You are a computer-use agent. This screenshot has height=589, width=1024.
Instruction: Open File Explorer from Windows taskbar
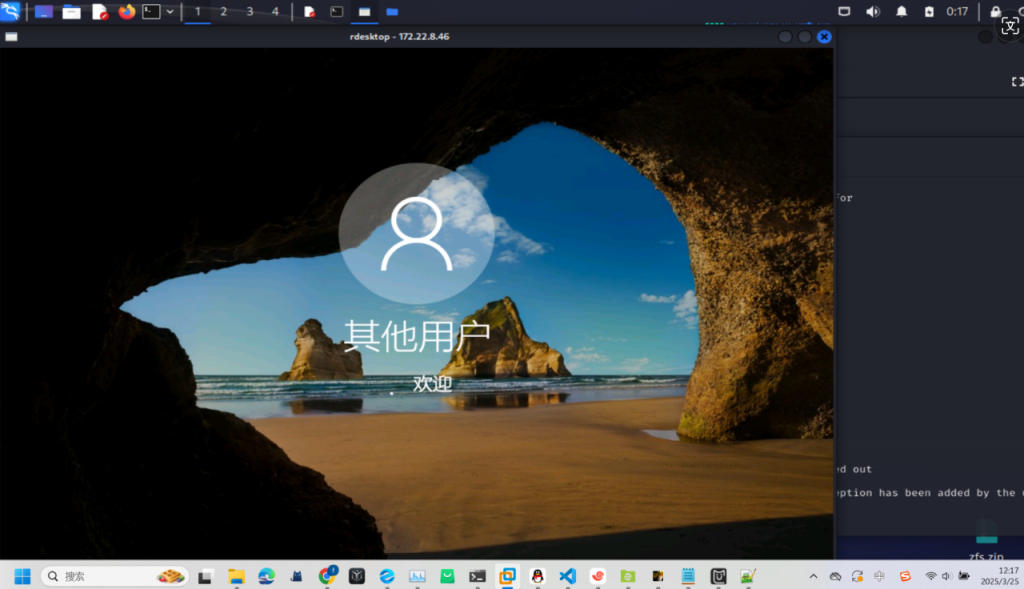click(236, 576)
